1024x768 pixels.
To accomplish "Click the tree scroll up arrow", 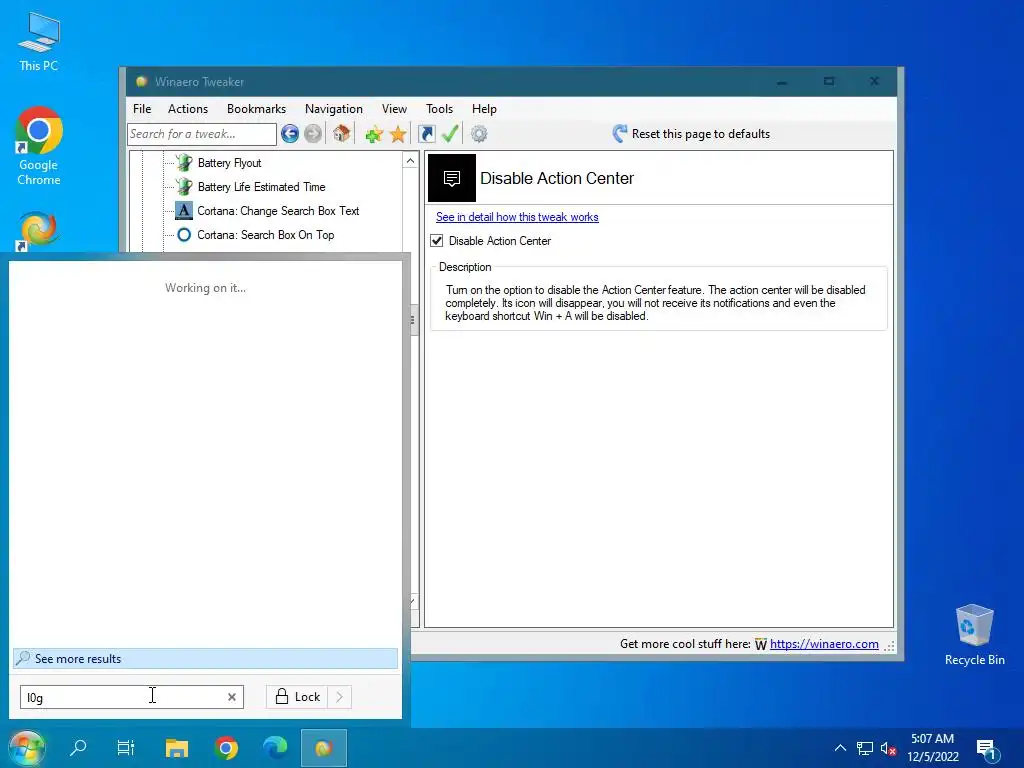I will (410, 161).
